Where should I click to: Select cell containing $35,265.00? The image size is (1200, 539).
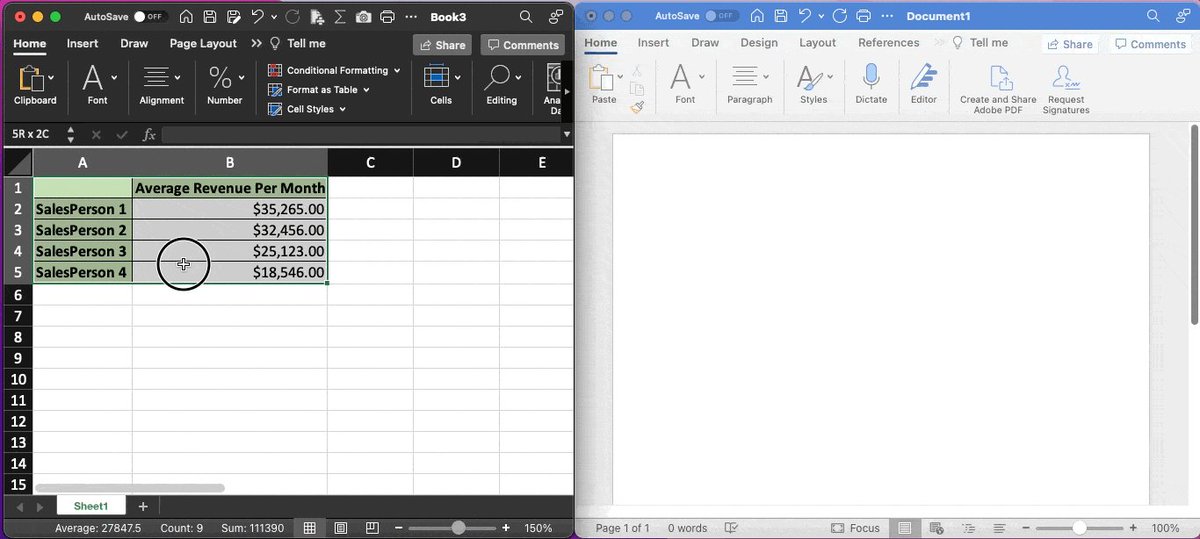click(x=230, y=209)
